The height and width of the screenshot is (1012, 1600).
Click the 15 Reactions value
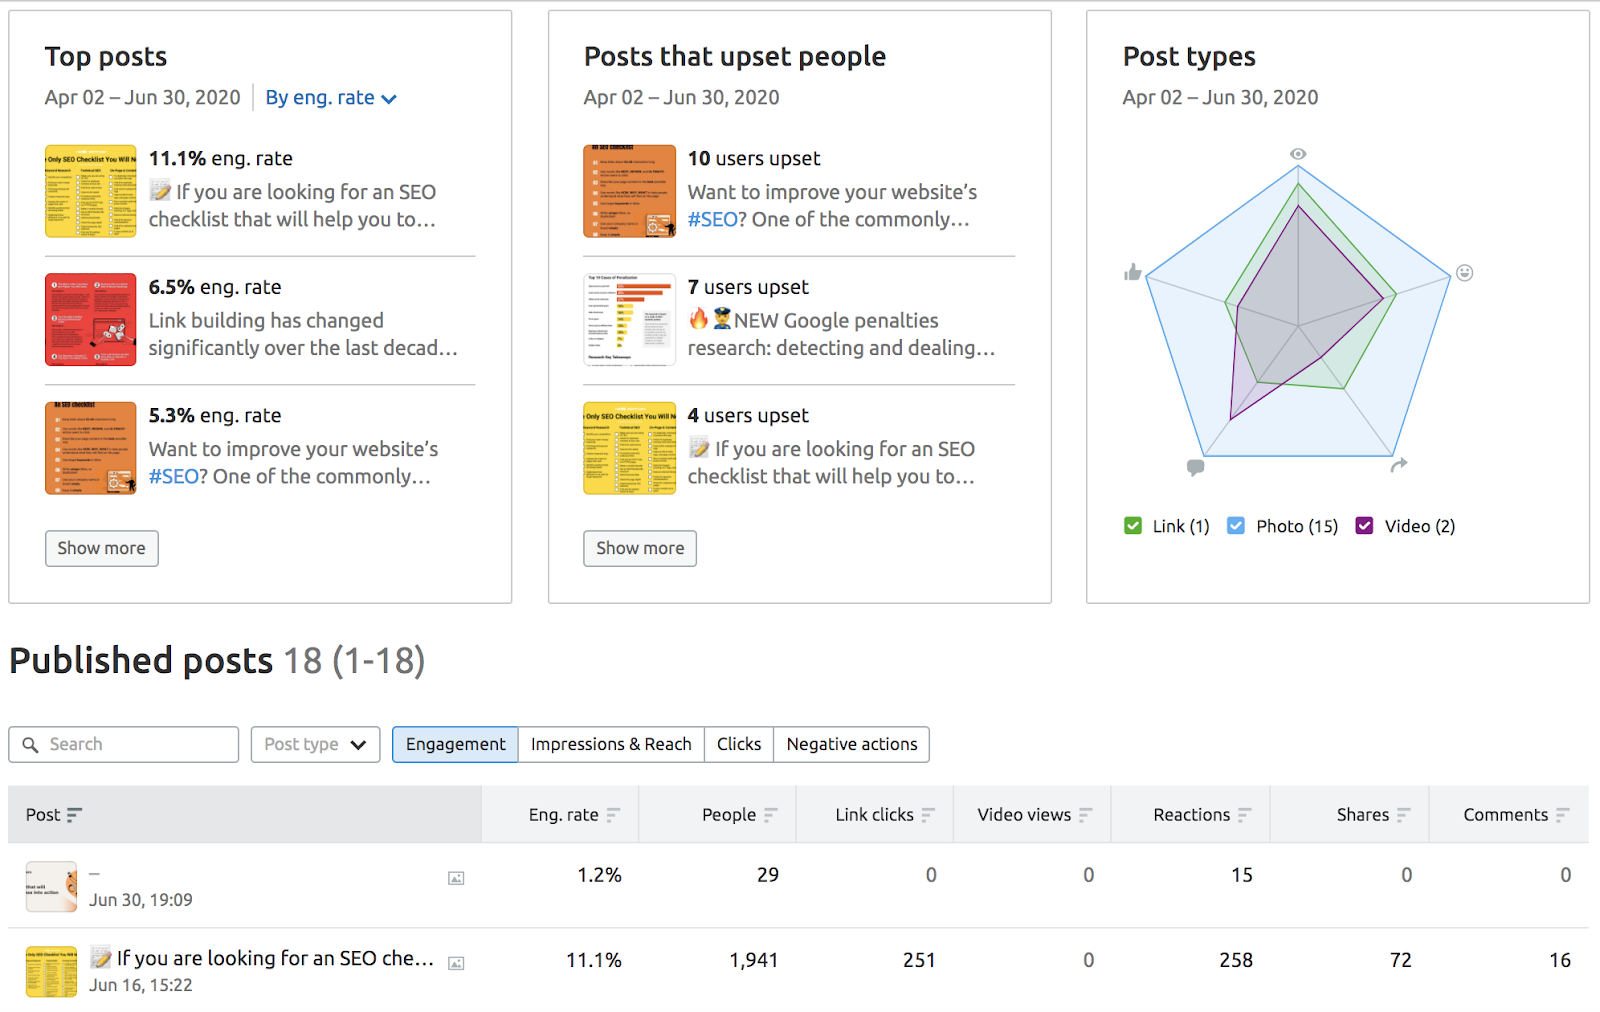[1242, 876]
